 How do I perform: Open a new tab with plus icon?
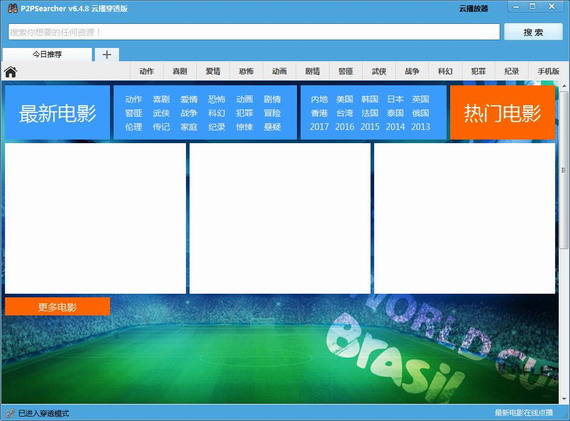(107, 55)
